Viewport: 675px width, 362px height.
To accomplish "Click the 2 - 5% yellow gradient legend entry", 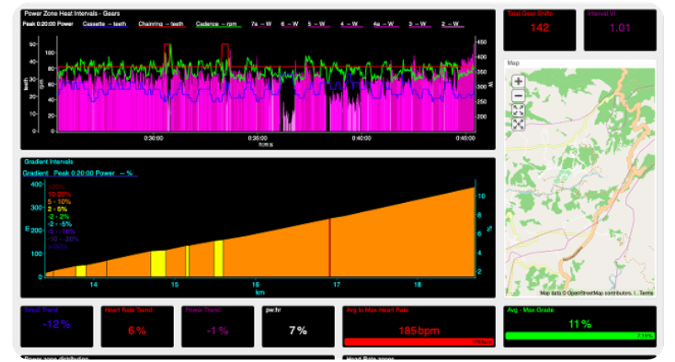I will tap(57, 209).
